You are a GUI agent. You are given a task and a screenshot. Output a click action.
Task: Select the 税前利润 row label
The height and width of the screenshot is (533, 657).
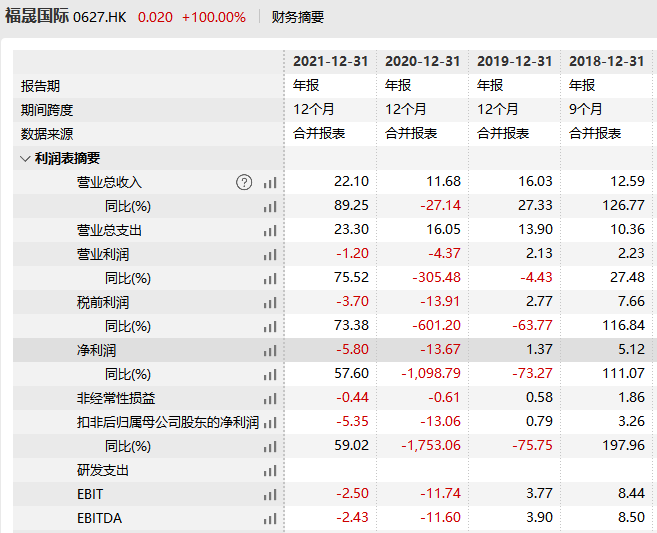click(103, 302)
